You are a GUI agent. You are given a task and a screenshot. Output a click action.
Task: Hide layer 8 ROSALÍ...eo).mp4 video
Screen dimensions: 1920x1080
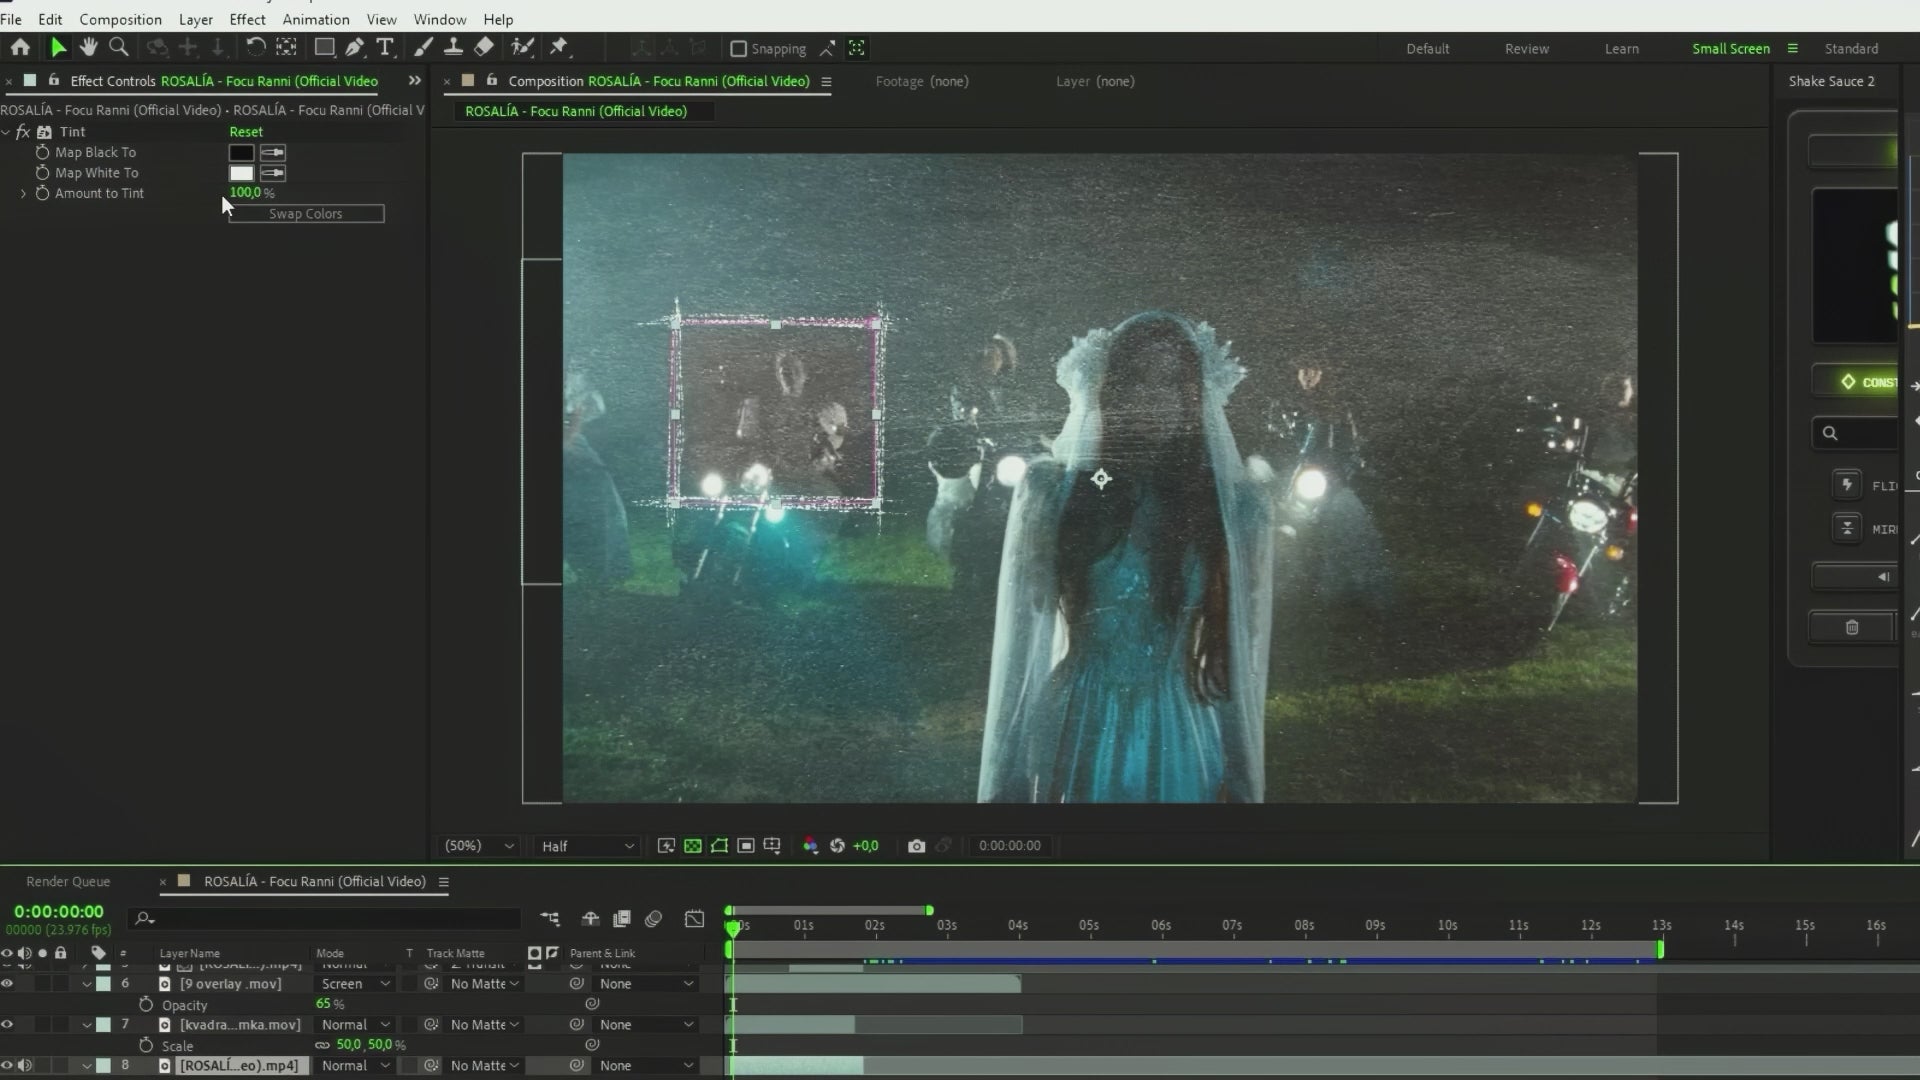7,1066
